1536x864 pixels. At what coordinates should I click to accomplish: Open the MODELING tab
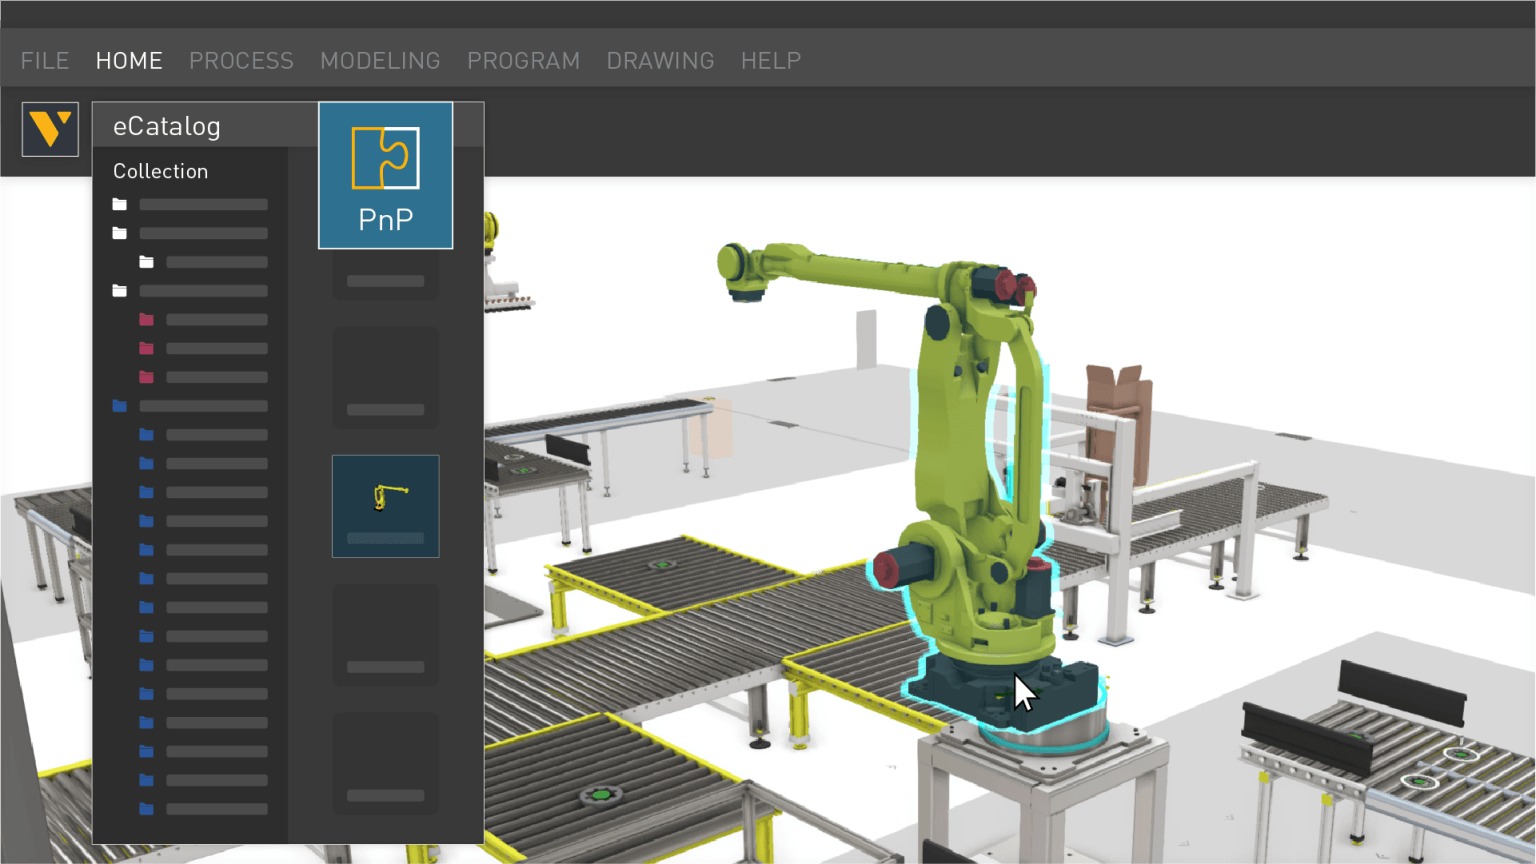pos(380,60)
